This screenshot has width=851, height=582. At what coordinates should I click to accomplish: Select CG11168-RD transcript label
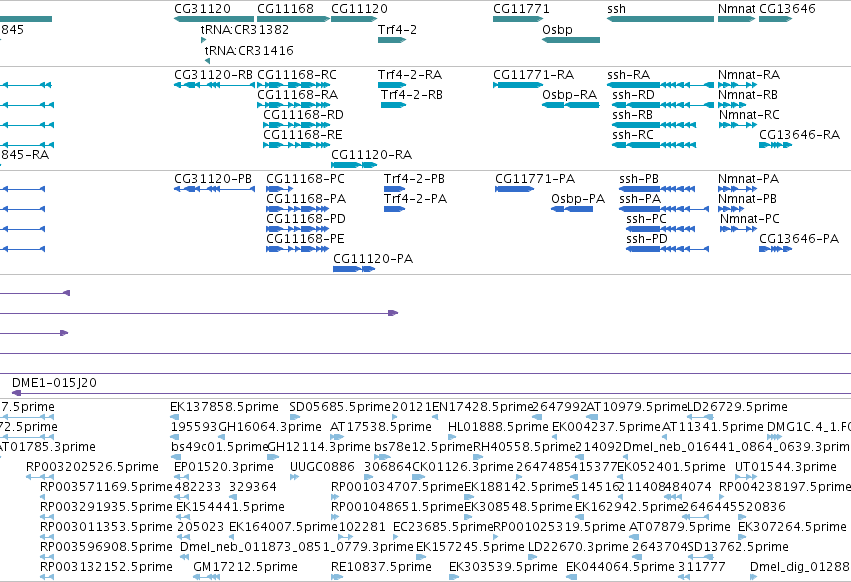tap(303, 115)
